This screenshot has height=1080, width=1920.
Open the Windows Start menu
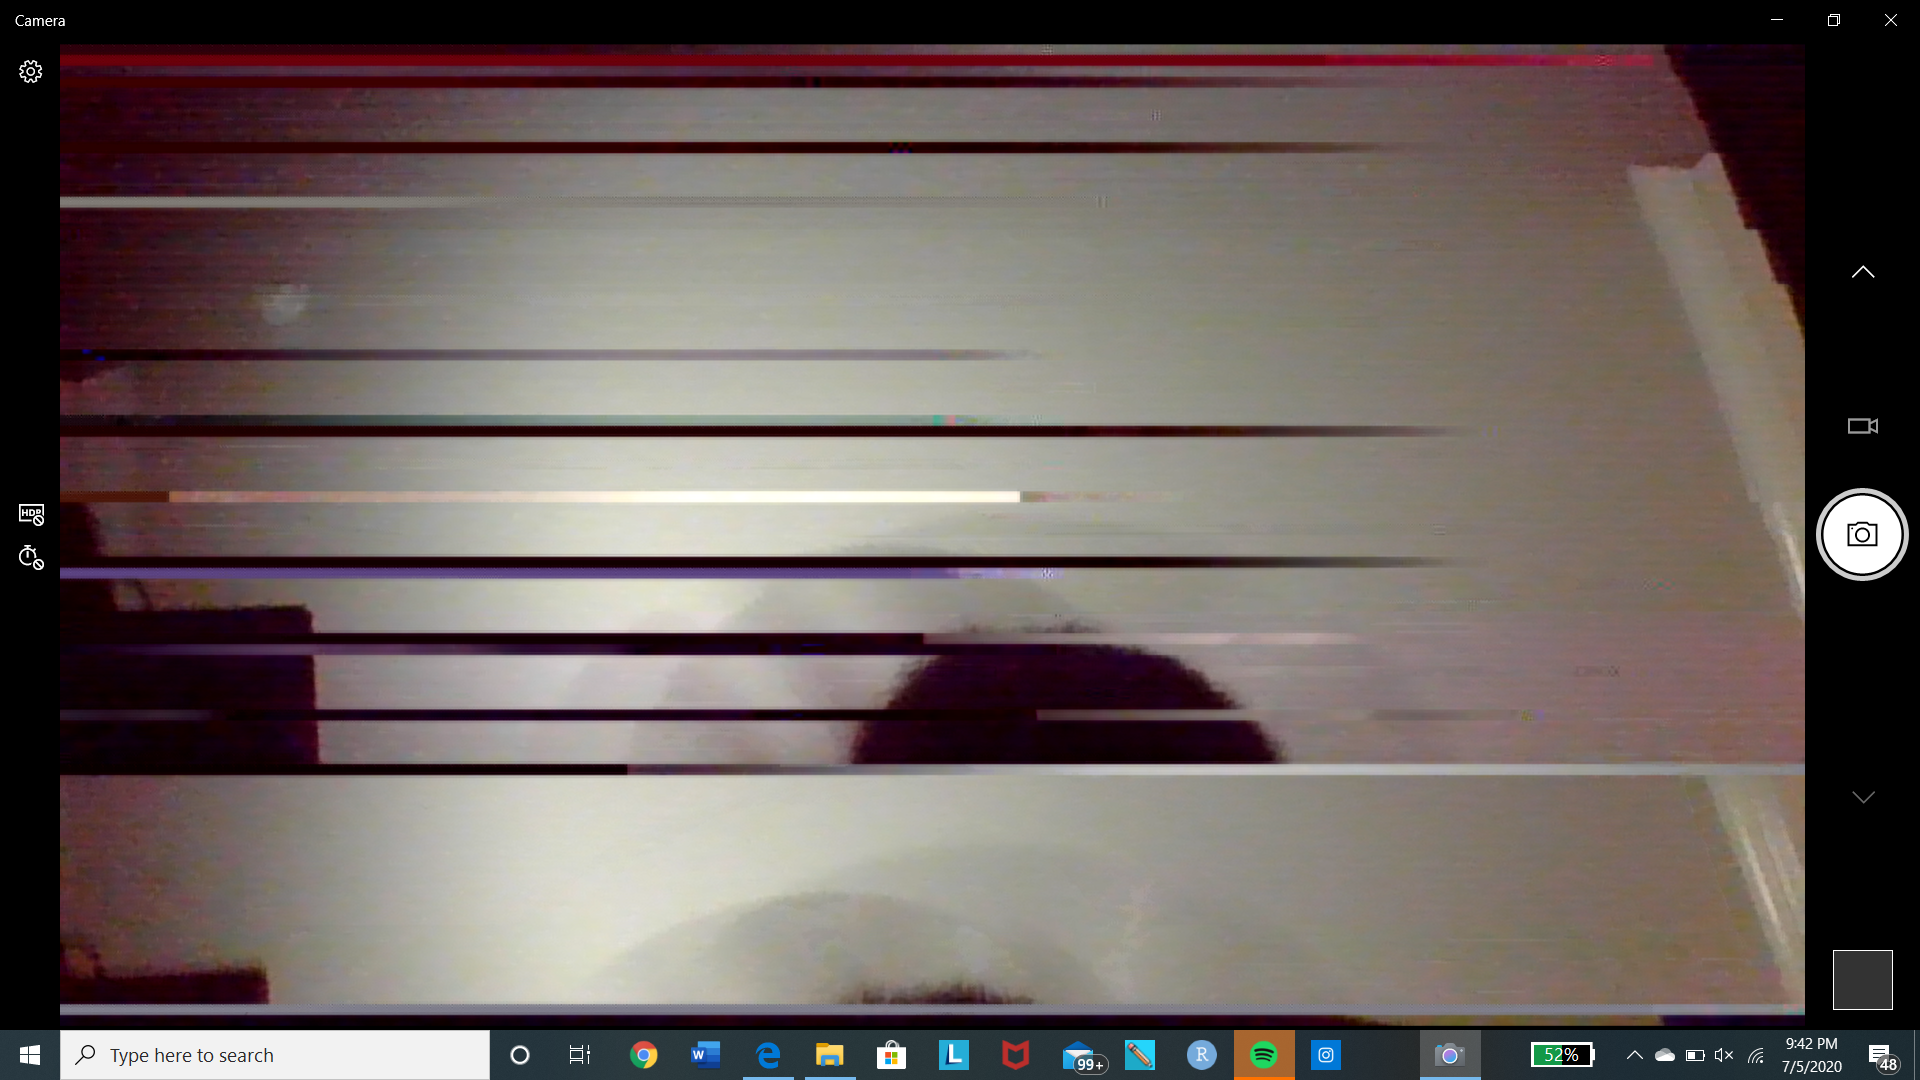(30, 1055)
